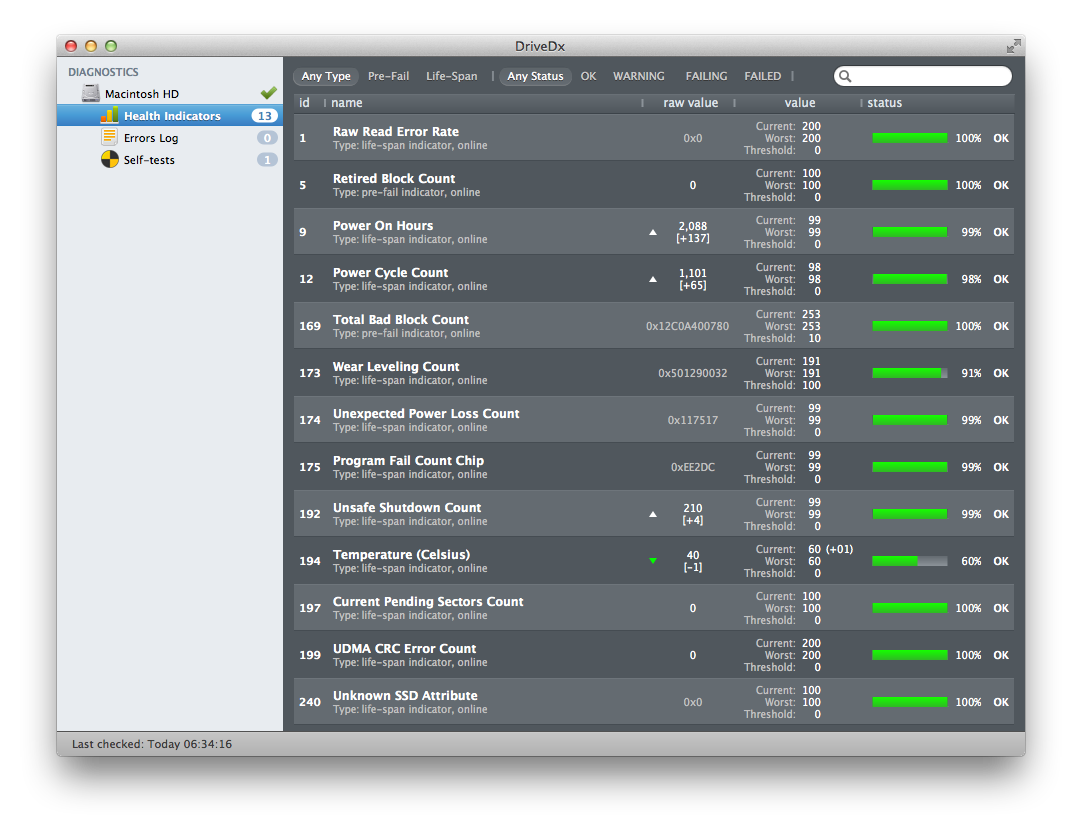
Task: Select the Temperature (Celsius) row
Action: [x=654, y=560]
